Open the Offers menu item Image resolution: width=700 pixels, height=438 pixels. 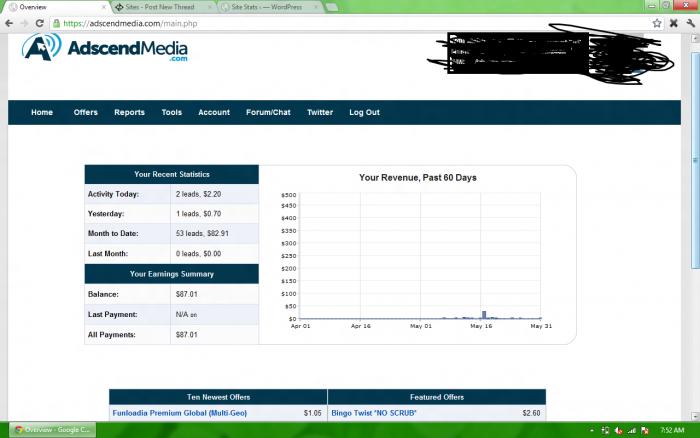coord(86,113)
